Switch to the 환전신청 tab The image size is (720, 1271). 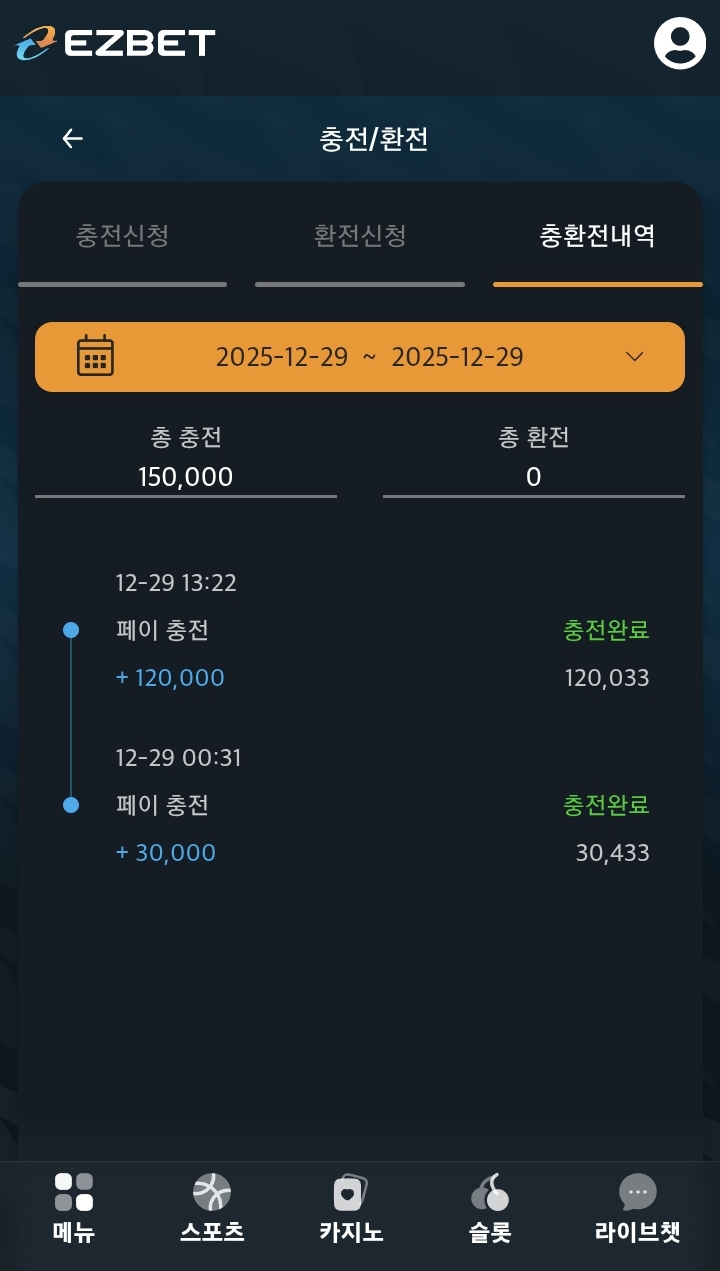coord(360,236)
